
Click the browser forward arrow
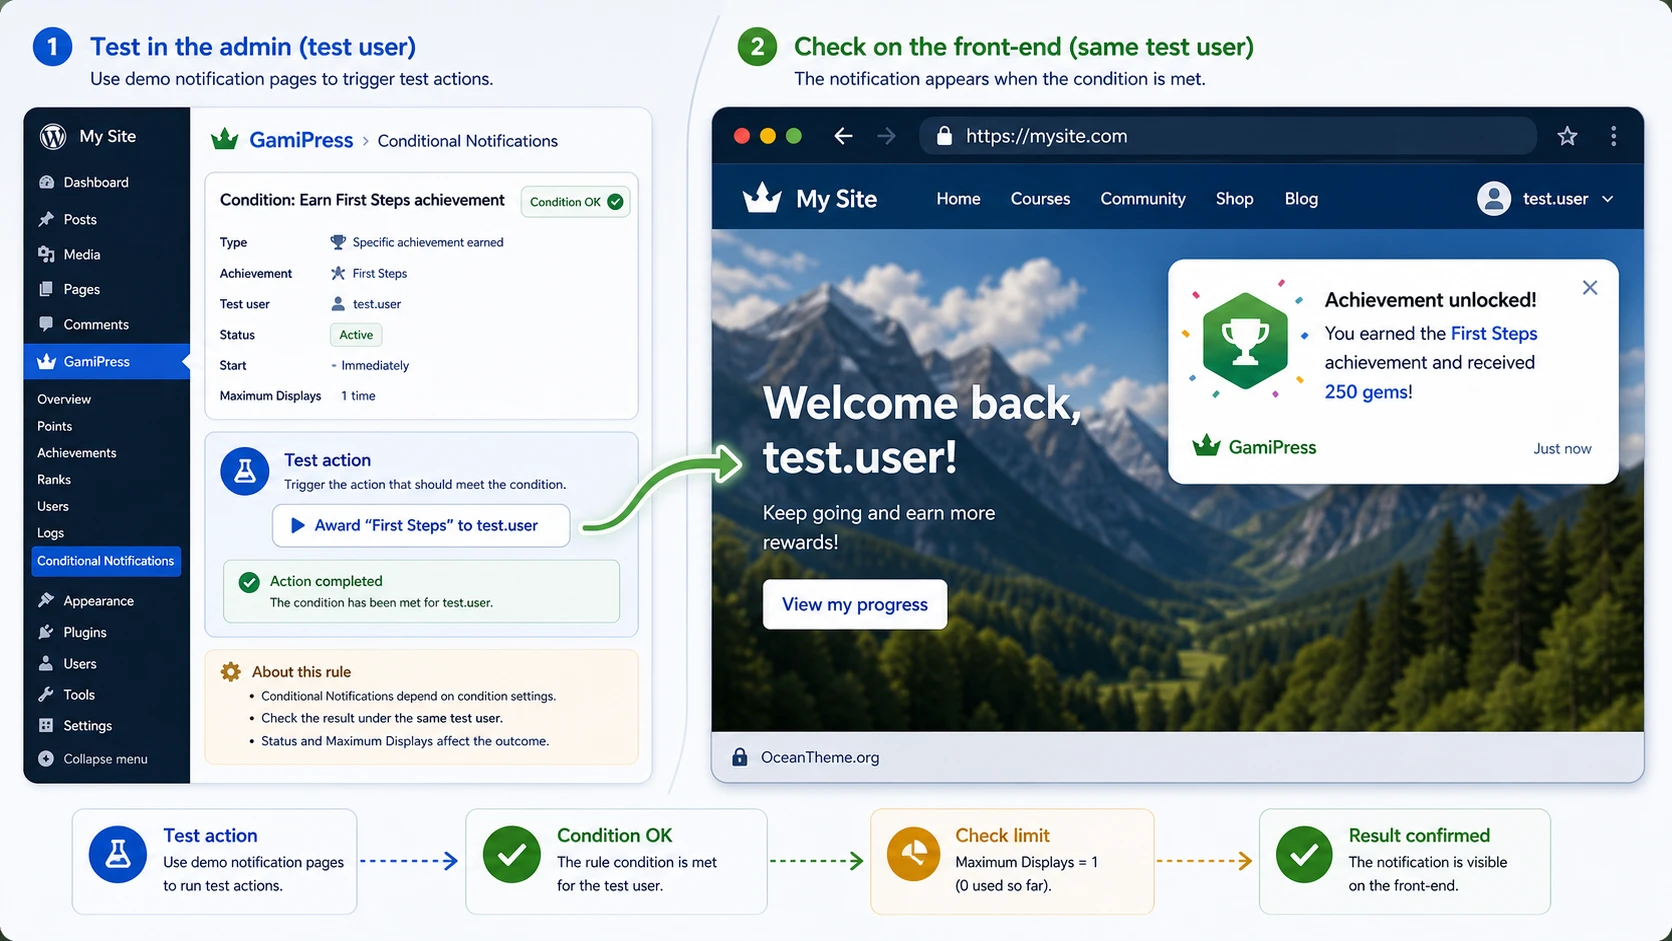tap(886, 136)
